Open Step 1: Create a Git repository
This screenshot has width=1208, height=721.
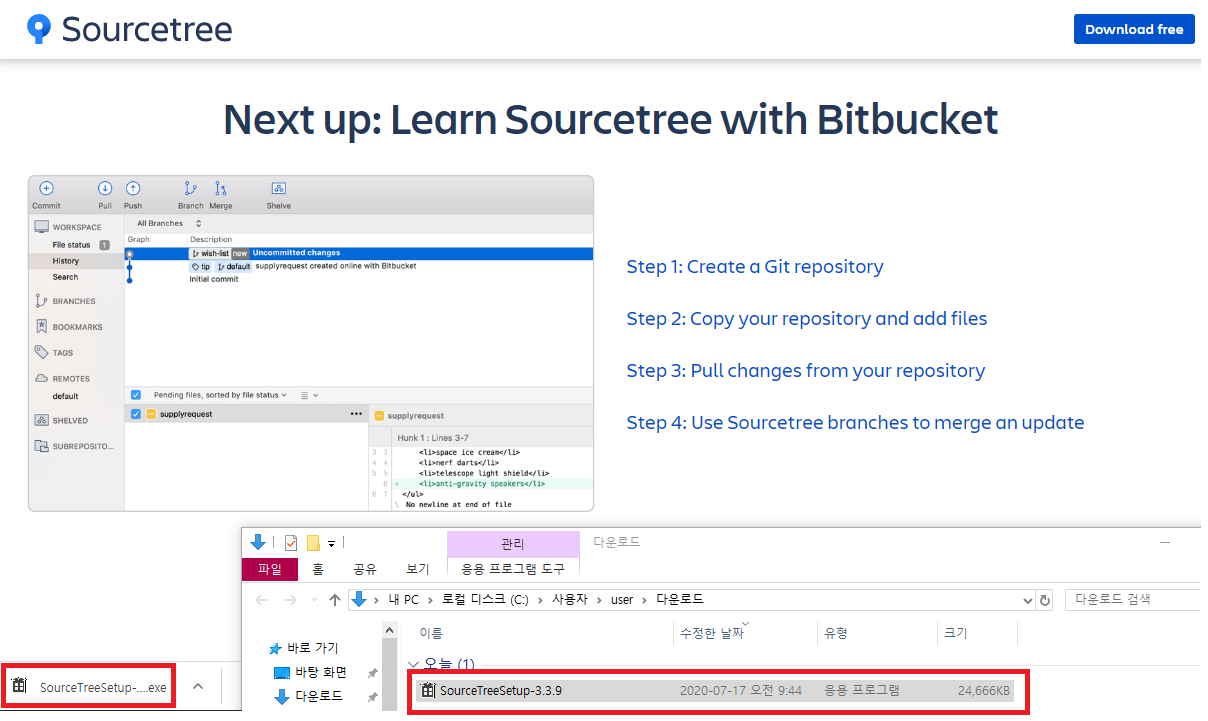(x=755, y=267)
